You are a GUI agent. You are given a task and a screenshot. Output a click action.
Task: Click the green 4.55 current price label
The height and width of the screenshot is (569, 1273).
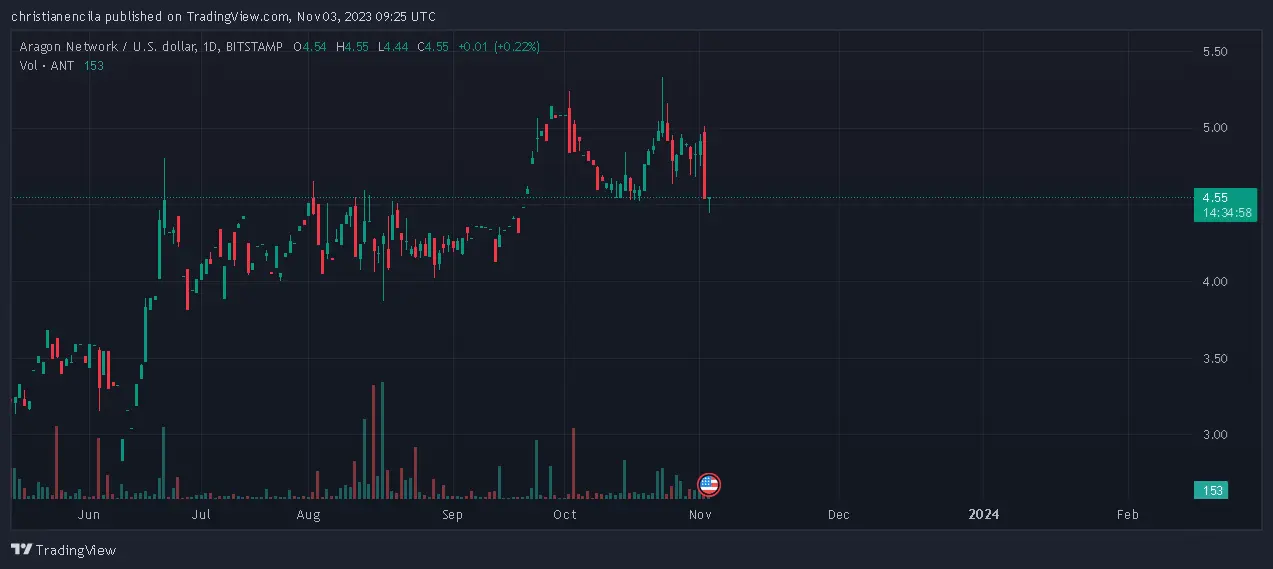coord(1224,197)
